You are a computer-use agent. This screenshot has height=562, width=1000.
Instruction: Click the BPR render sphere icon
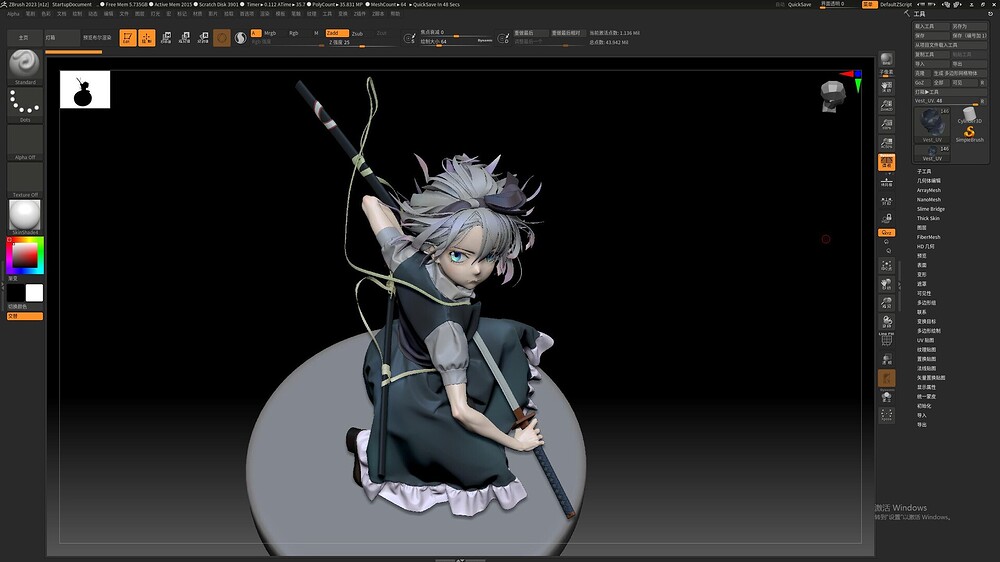(x=886, y=60)
